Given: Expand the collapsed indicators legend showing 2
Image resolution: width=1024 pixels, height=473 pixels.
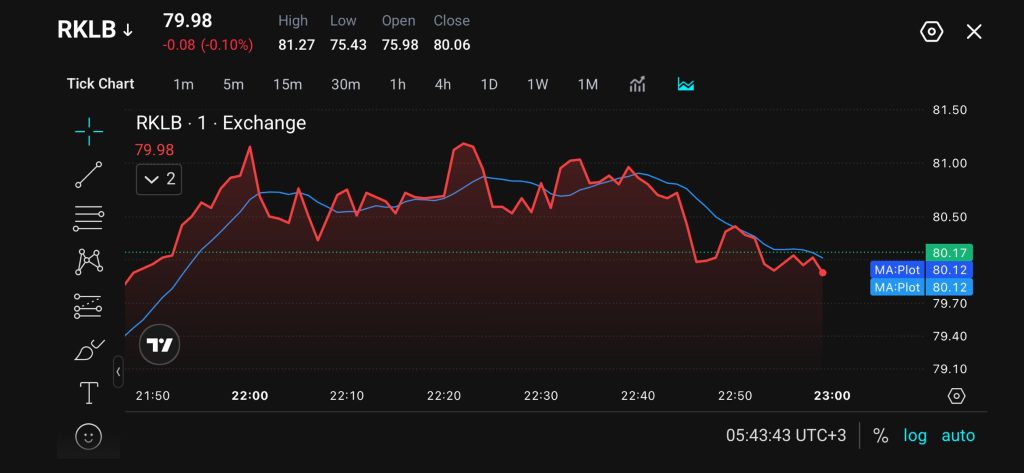Looking at the screenshot, I should tap(159, 180).
